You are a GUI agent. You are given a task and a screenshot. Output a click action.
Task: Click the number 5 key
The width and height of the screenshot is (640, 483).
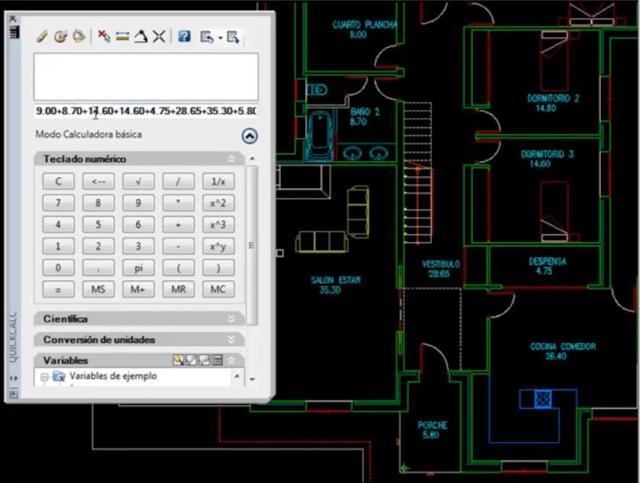tap(98, 225)
